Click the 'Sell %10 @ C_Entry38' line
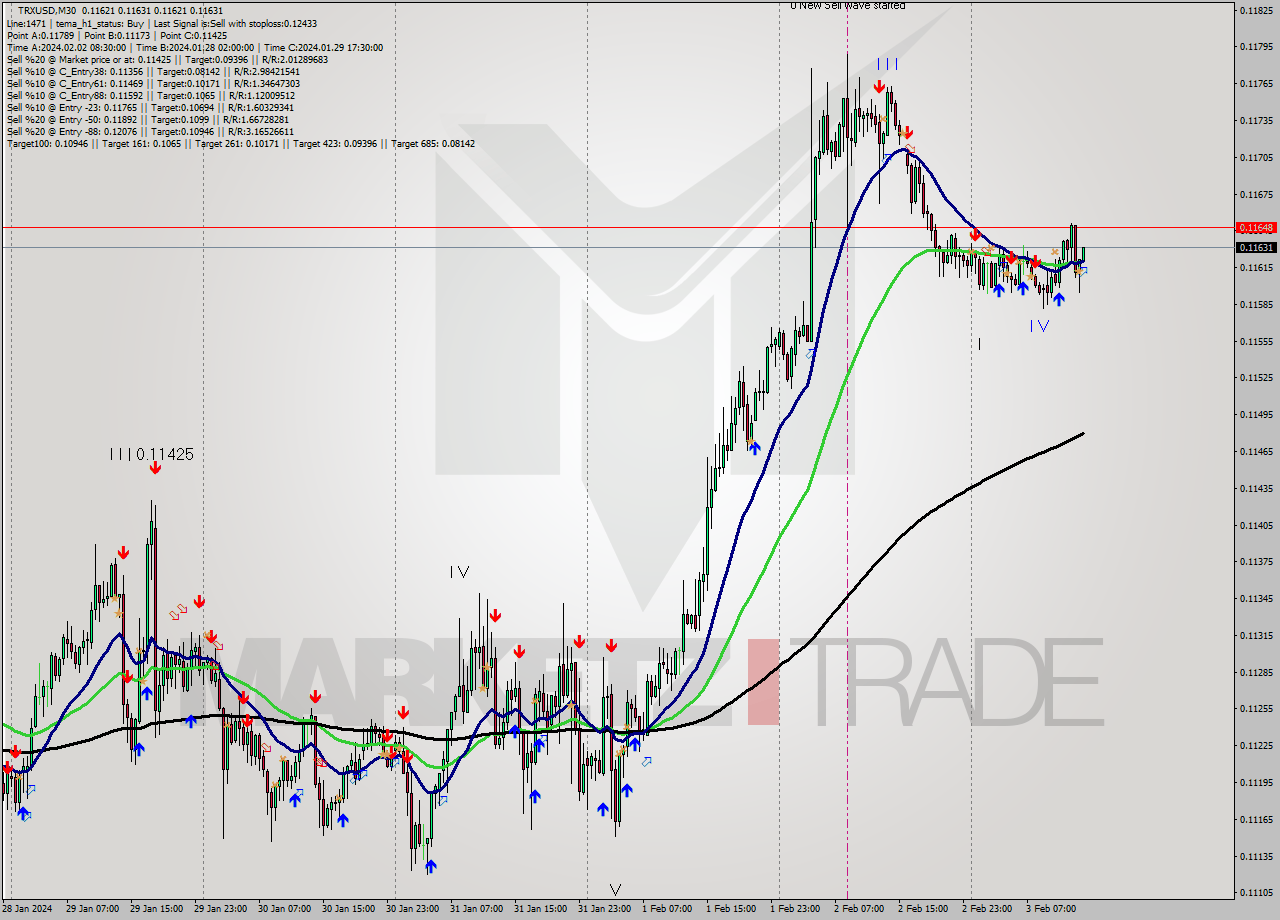Image resolution: width=1280 pixels, height=920 pixels. pyautogui.click(x=153, y=71)
